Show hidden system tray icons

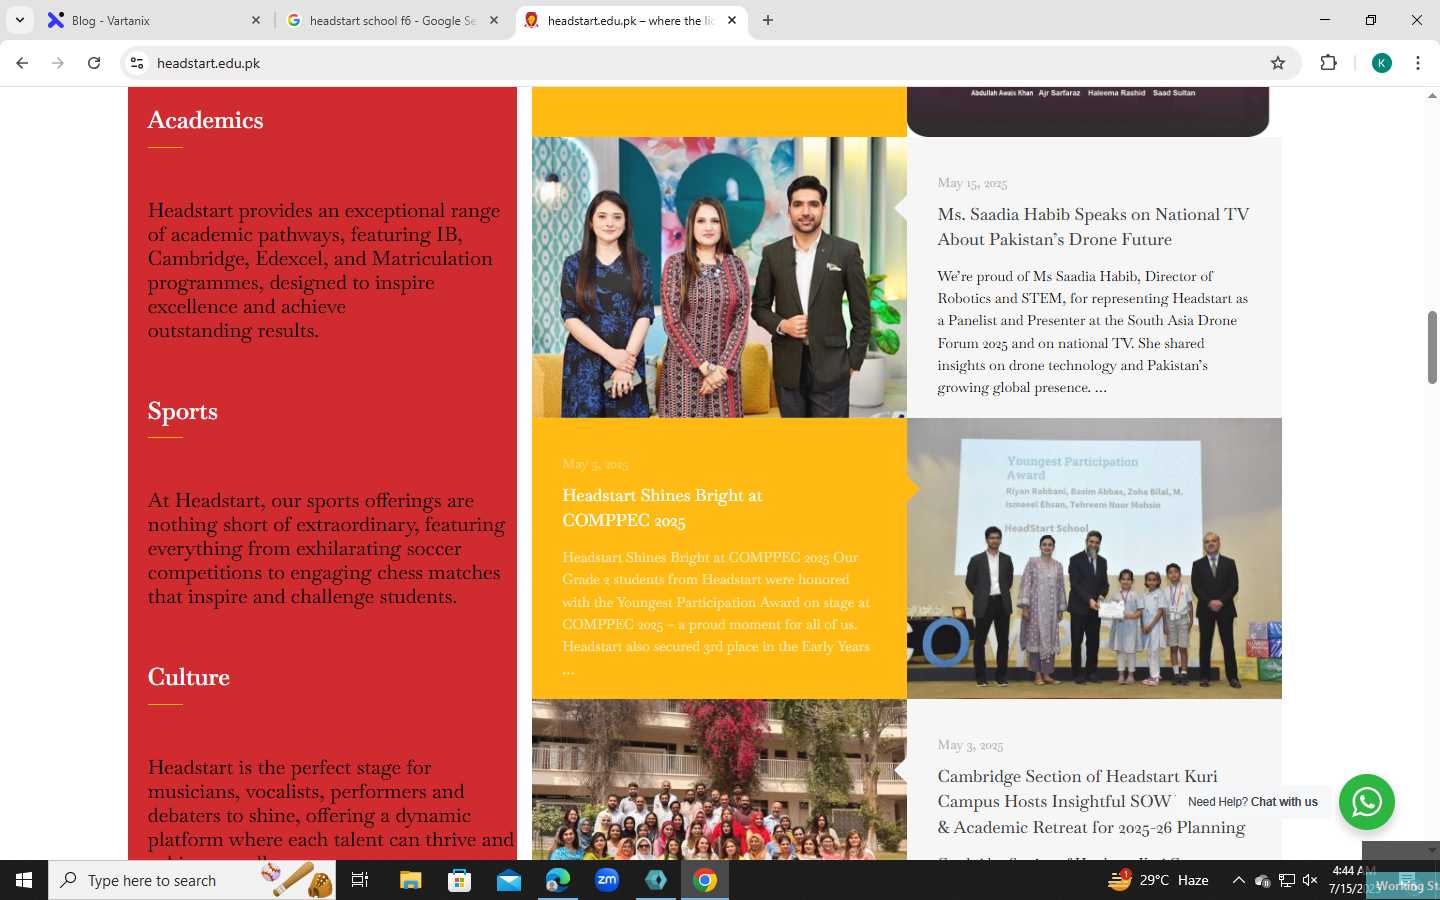pos(1238,880)
